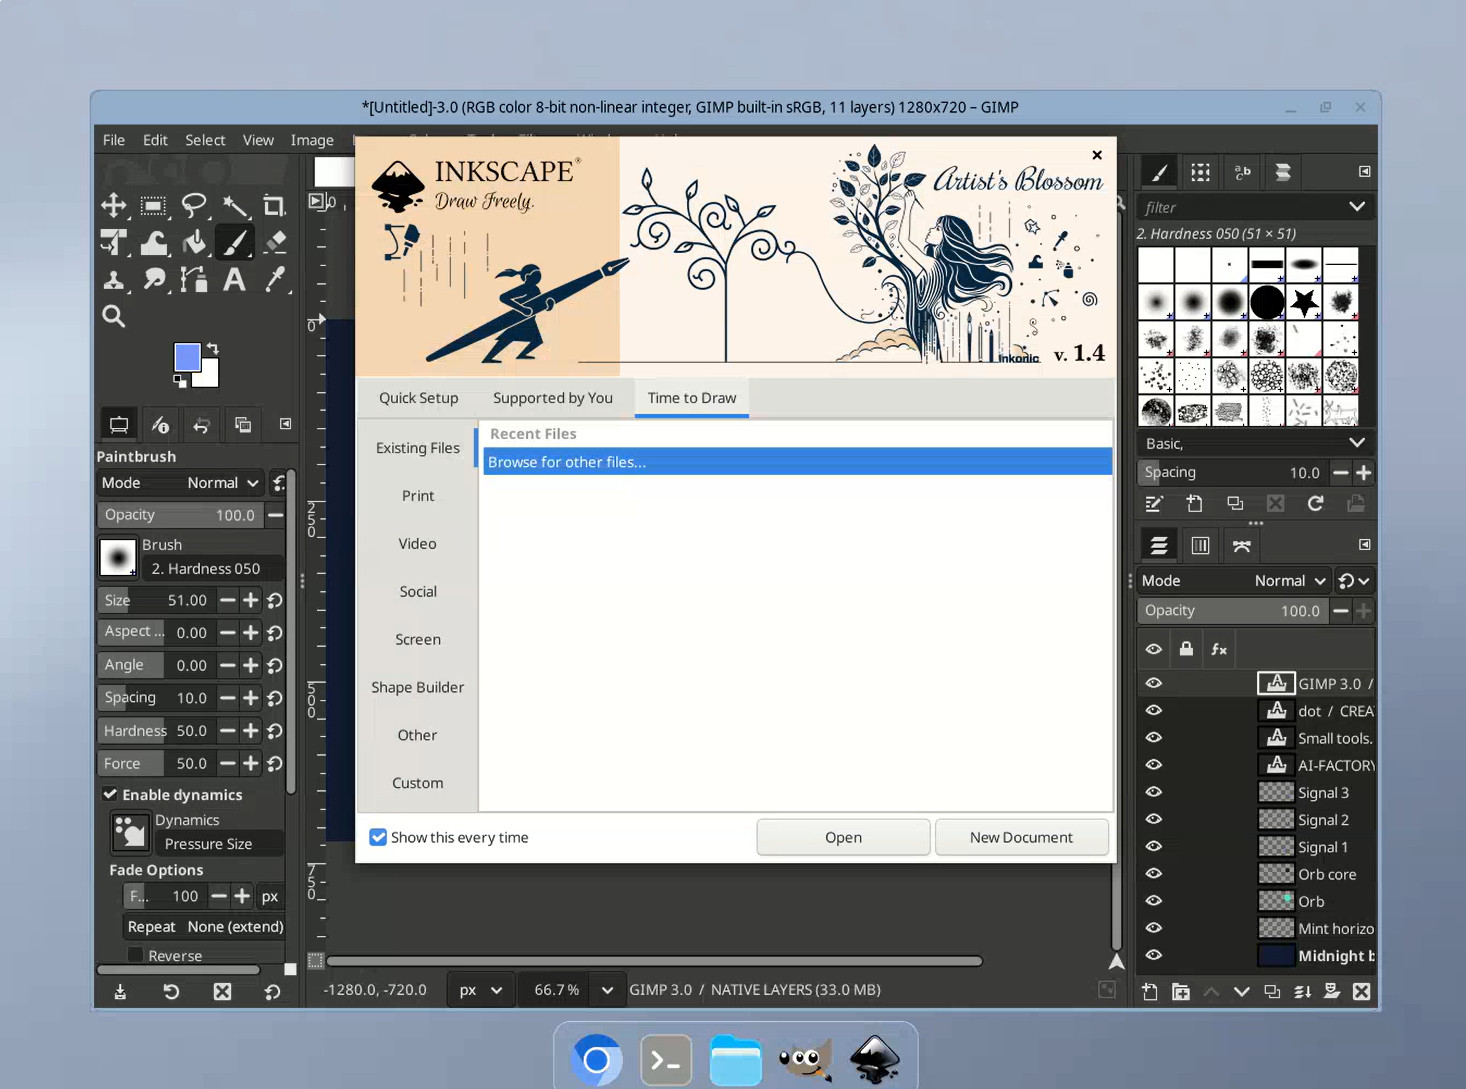Select the Shape Builder template category
The width and height of the screenshot is (1466, 1089).
[x=417, y=687]
